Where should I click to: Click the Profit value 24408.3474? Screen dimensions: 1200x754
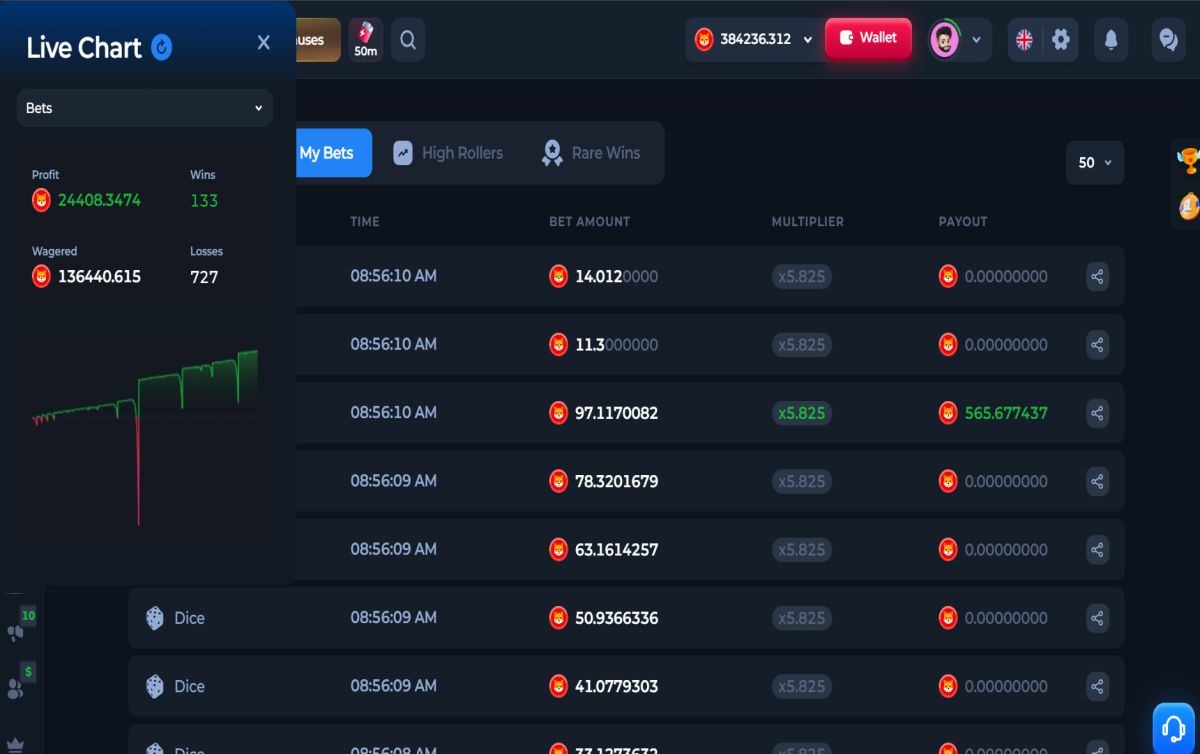pyautogui.click(x=99, y=200)
